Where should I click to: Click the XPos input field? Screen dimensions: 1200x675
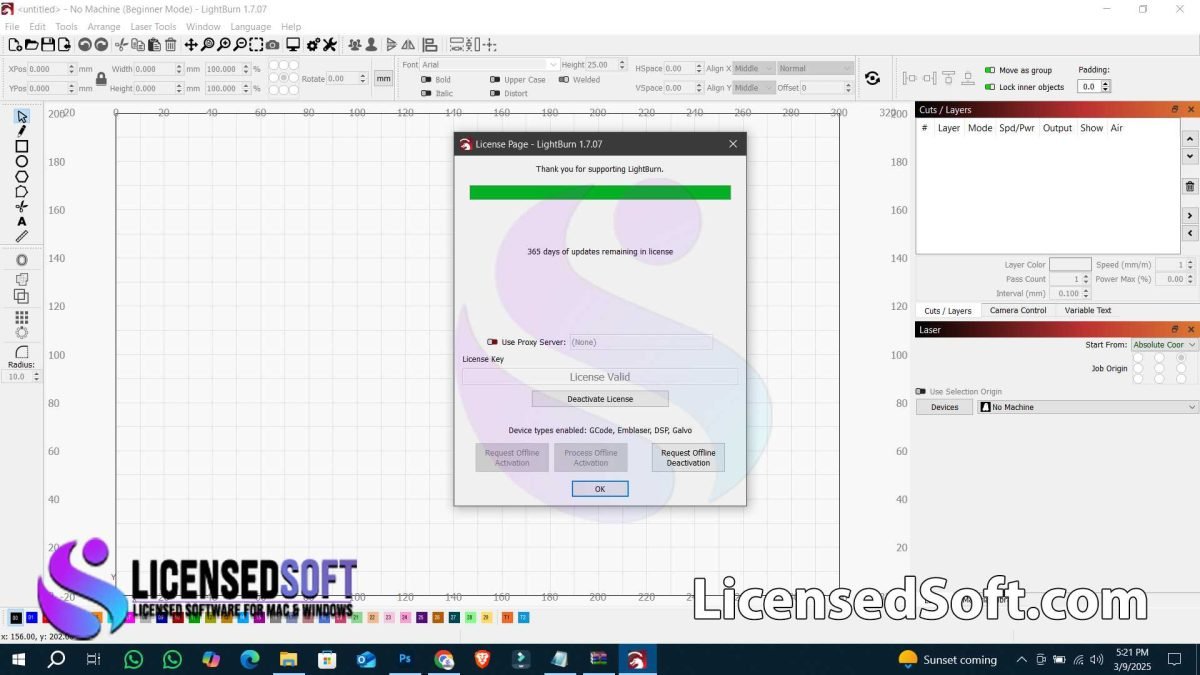click(52, 69)
